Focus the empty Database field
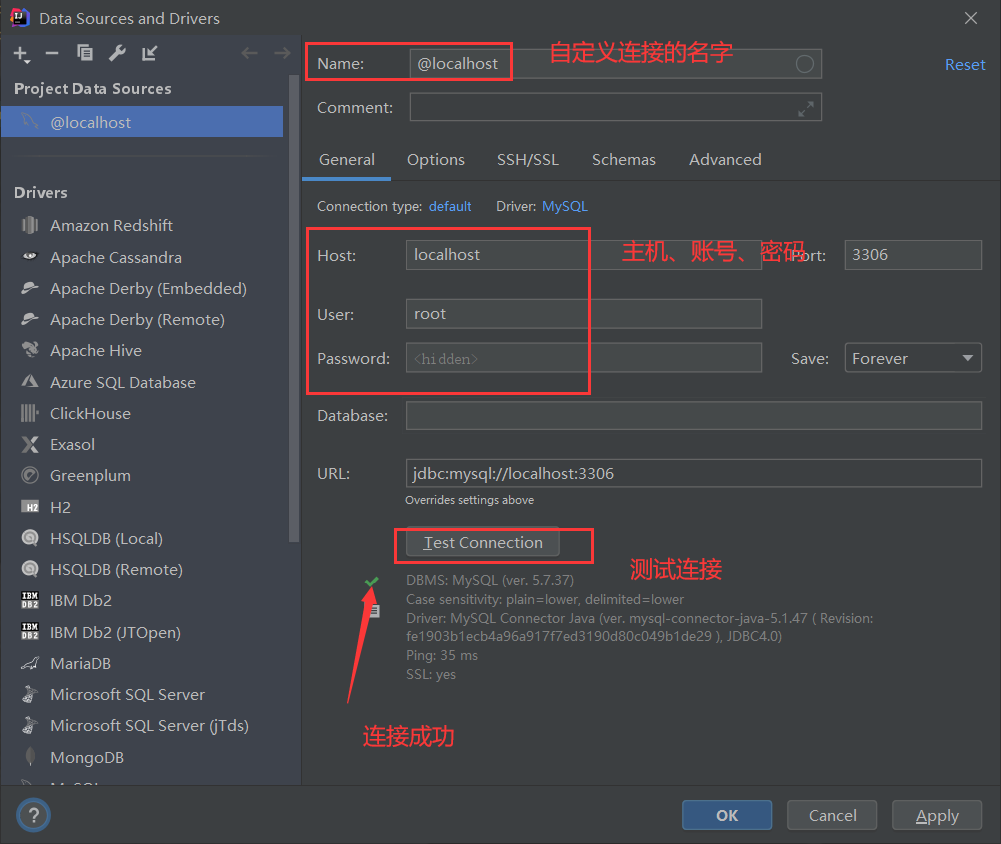Screen dimensions: 1001x844 (x=693, y=416)
